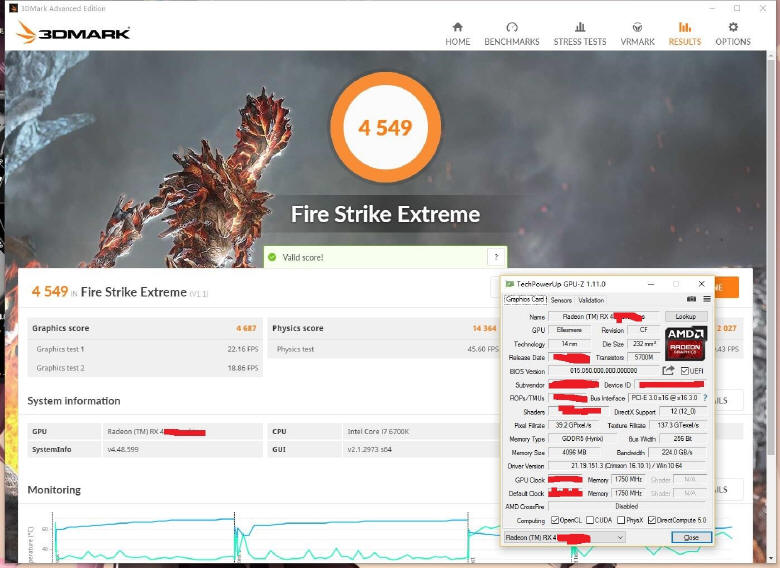Screen dimensions: 780x568
Task: Click the 'System information' heading
Action: pyautogui.click(x=74, y=401)
